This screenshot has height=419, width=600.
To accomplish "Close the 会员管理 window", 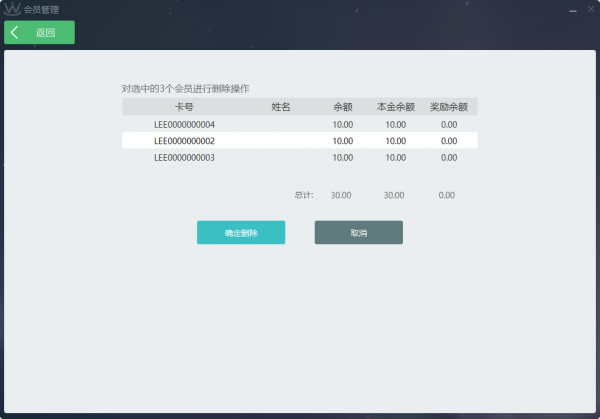I will [591, 9].
